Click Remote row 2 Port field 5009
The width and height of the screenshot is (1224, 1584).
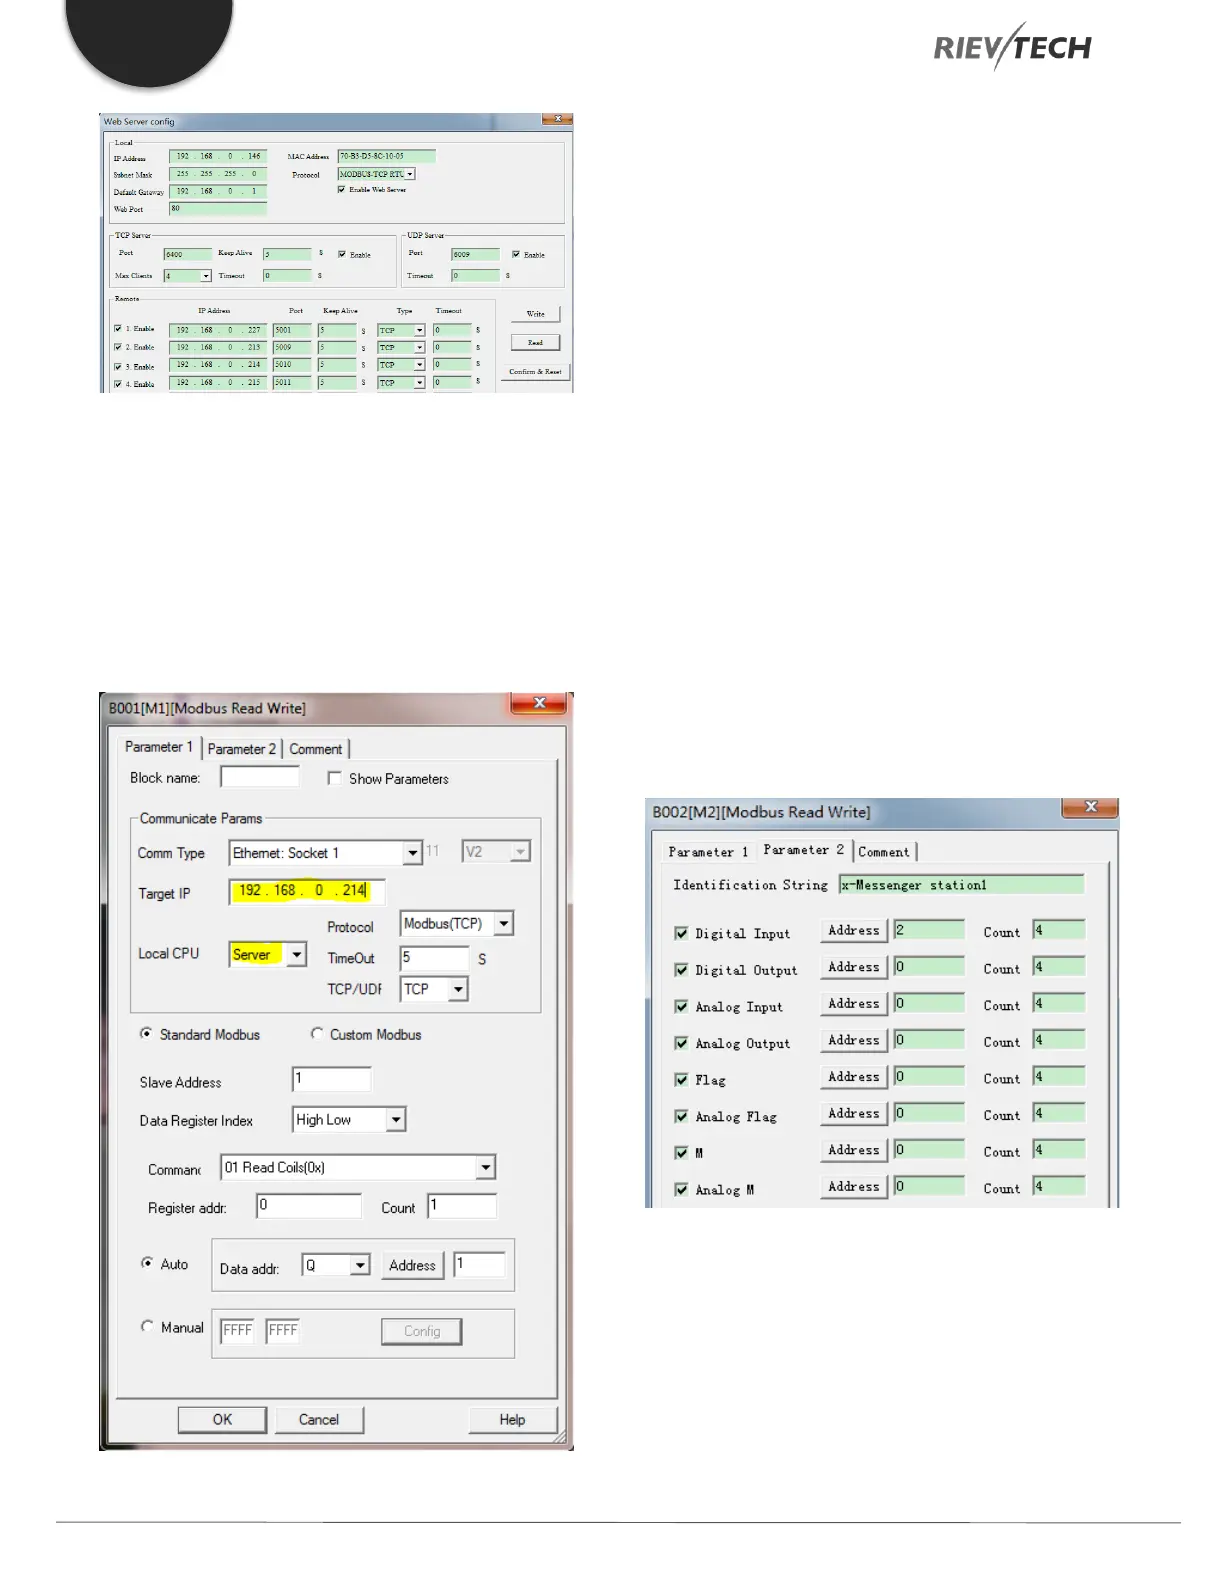[292, 348]
